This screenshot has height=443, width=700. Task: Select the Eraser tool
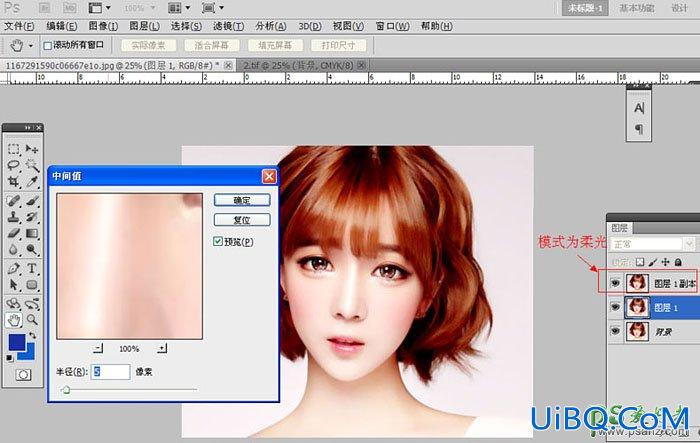click(13, 233)
